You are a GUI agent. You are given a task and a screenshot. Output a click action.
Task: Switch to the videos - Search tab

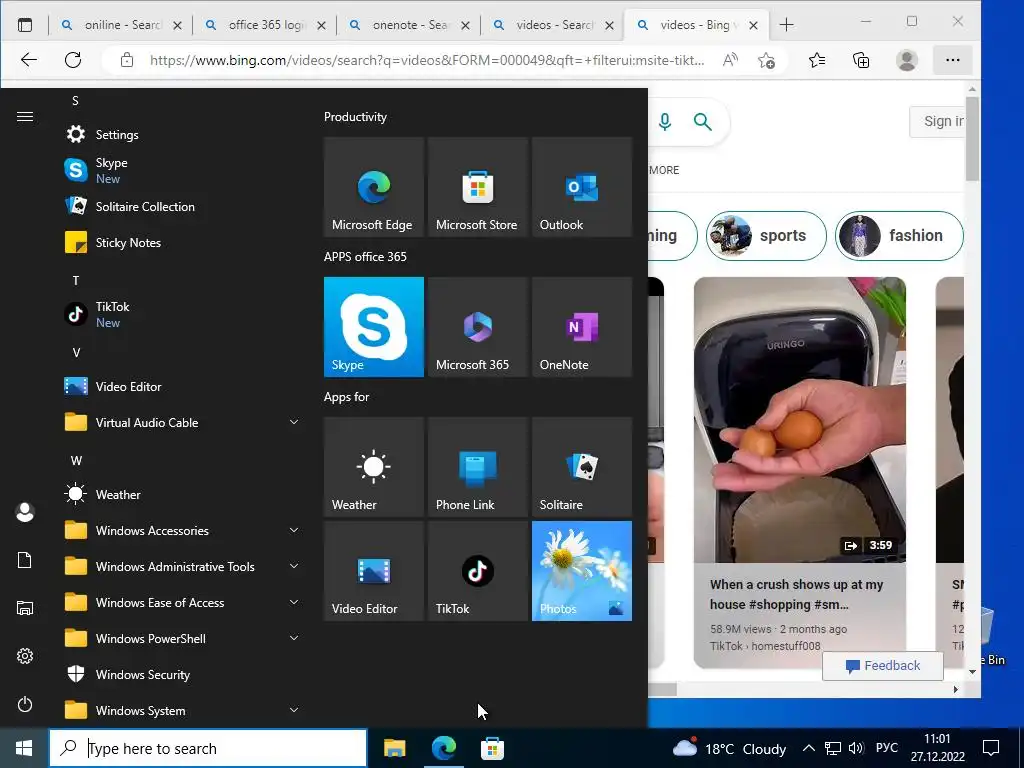pos(552,25)
